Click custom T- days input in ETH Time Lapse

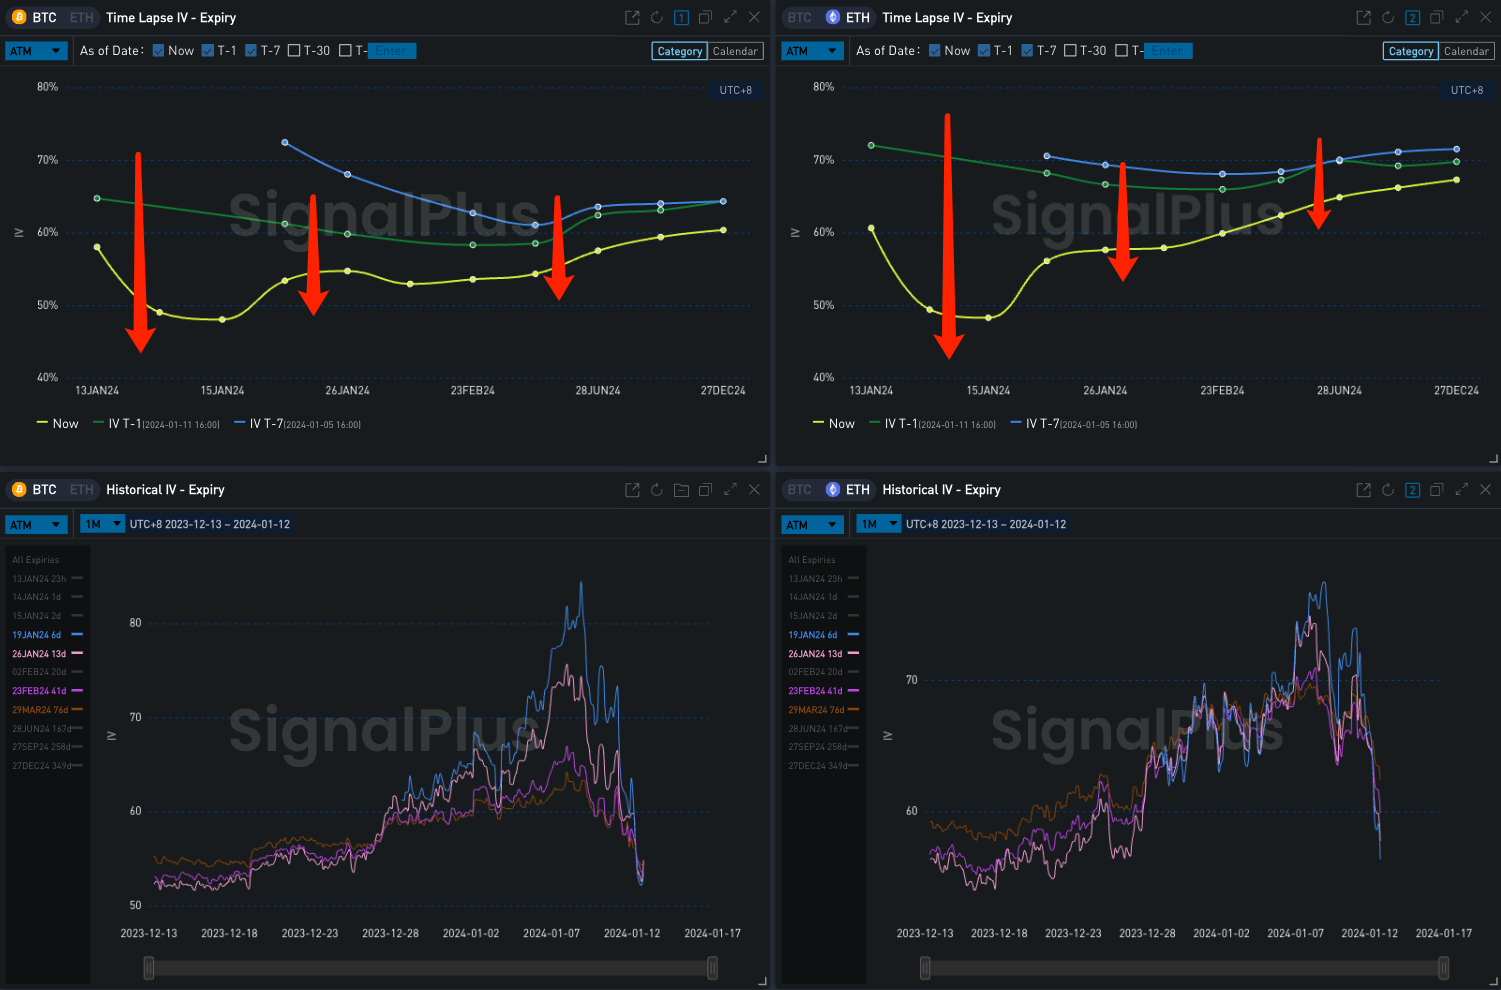(x=1166, y=51)
